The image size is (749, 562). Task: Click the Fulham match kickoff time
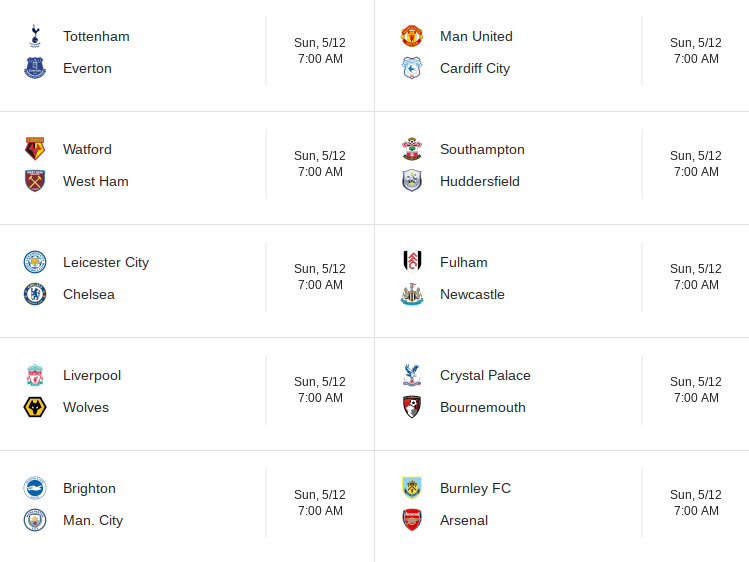(696, 277)
